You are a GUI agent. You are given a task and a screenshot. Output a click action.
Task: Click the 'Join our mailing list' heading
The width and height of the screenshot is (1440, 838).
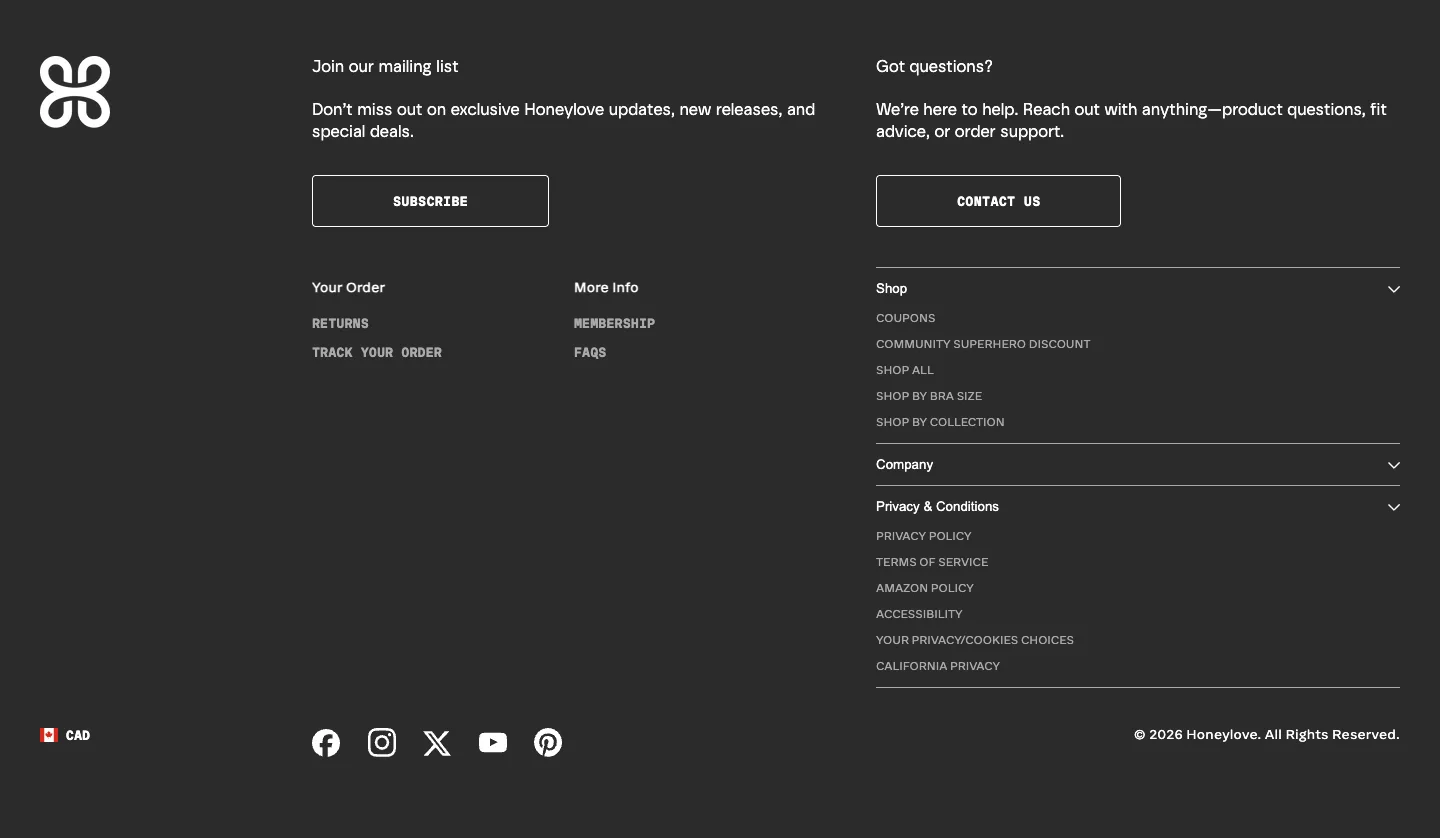385,66
